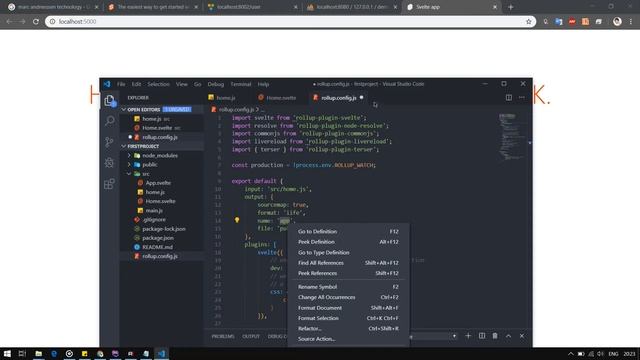Open the Windows Start menu
Image resolution: width=640 pixels, height=360 pixels.
tap(7, 353)
